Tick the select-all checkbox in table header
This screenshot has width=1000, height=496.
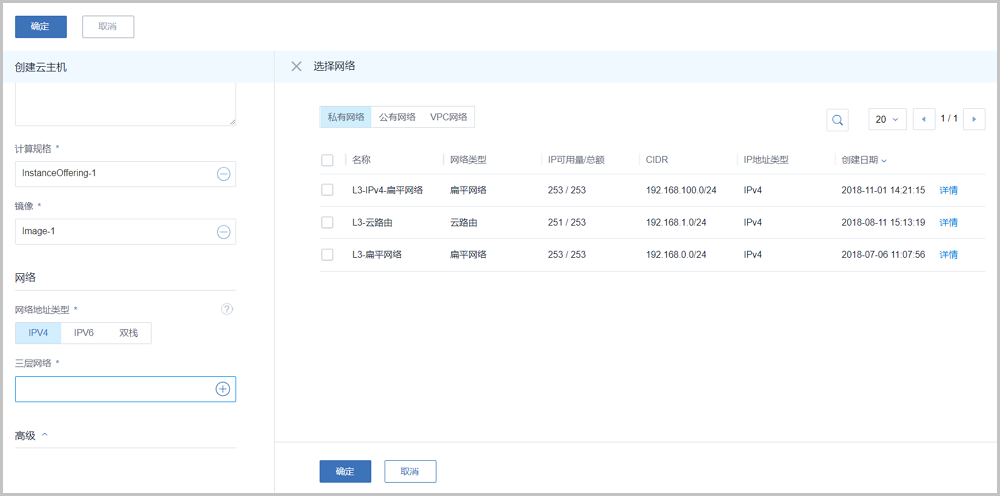point(327,160)
